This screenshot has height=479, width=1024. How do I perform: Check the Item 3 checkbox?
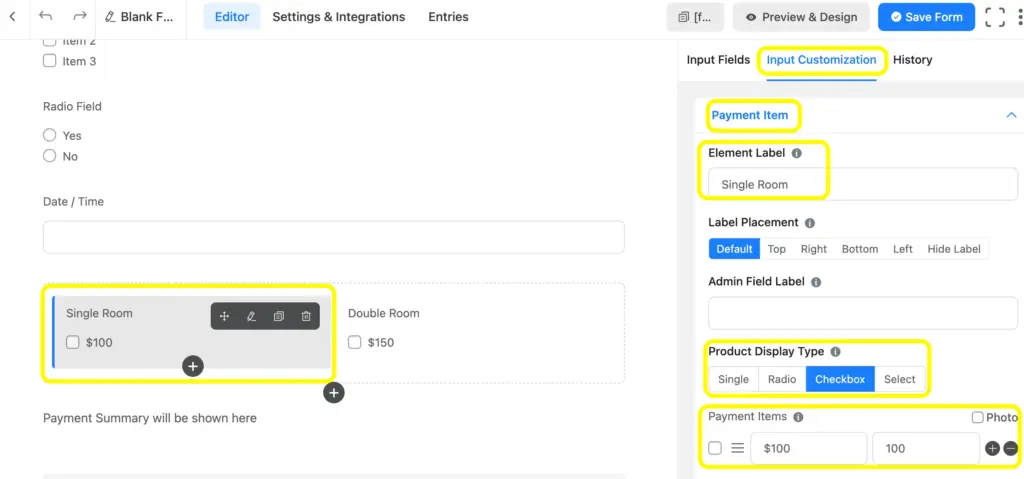(x=50, y=61)
